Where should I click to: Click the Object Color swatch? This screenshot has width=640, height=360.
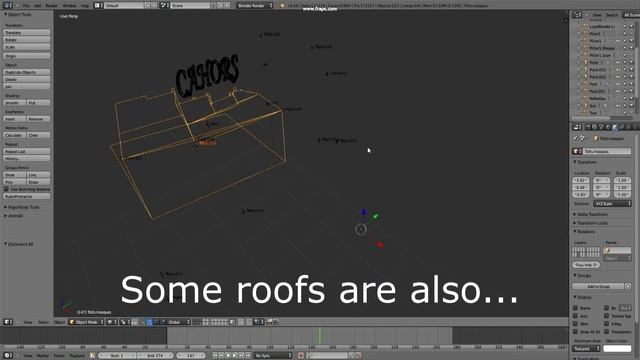click(x=617, y=349)
